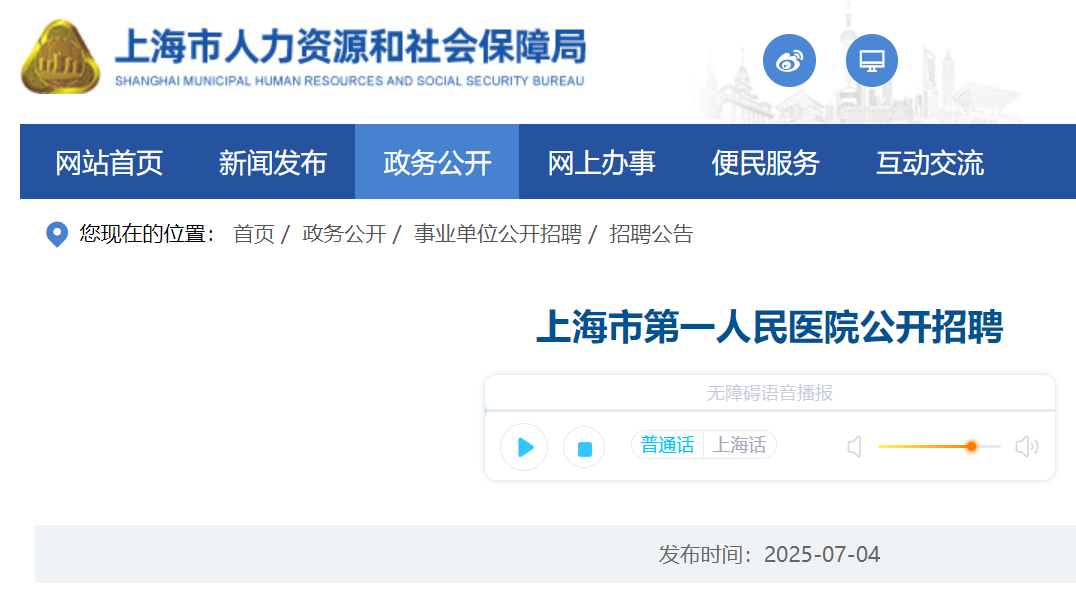This screenshot has width=1076, height=612.
Task: Go to 事业单位公开招聘 breadcrumb link
Action: click(x=498, y=234)
